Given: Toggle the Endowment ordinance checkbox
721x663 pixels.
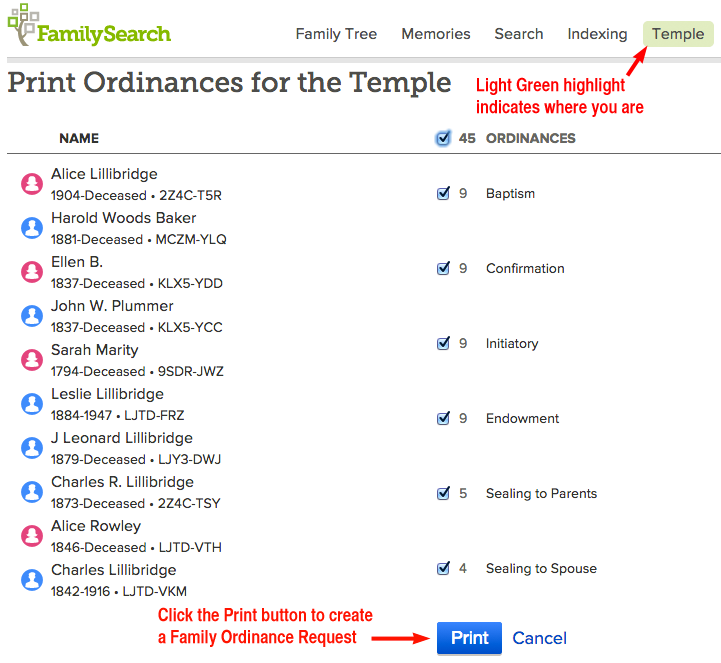Looking at the screenshot, I should [x=443, y=418].
